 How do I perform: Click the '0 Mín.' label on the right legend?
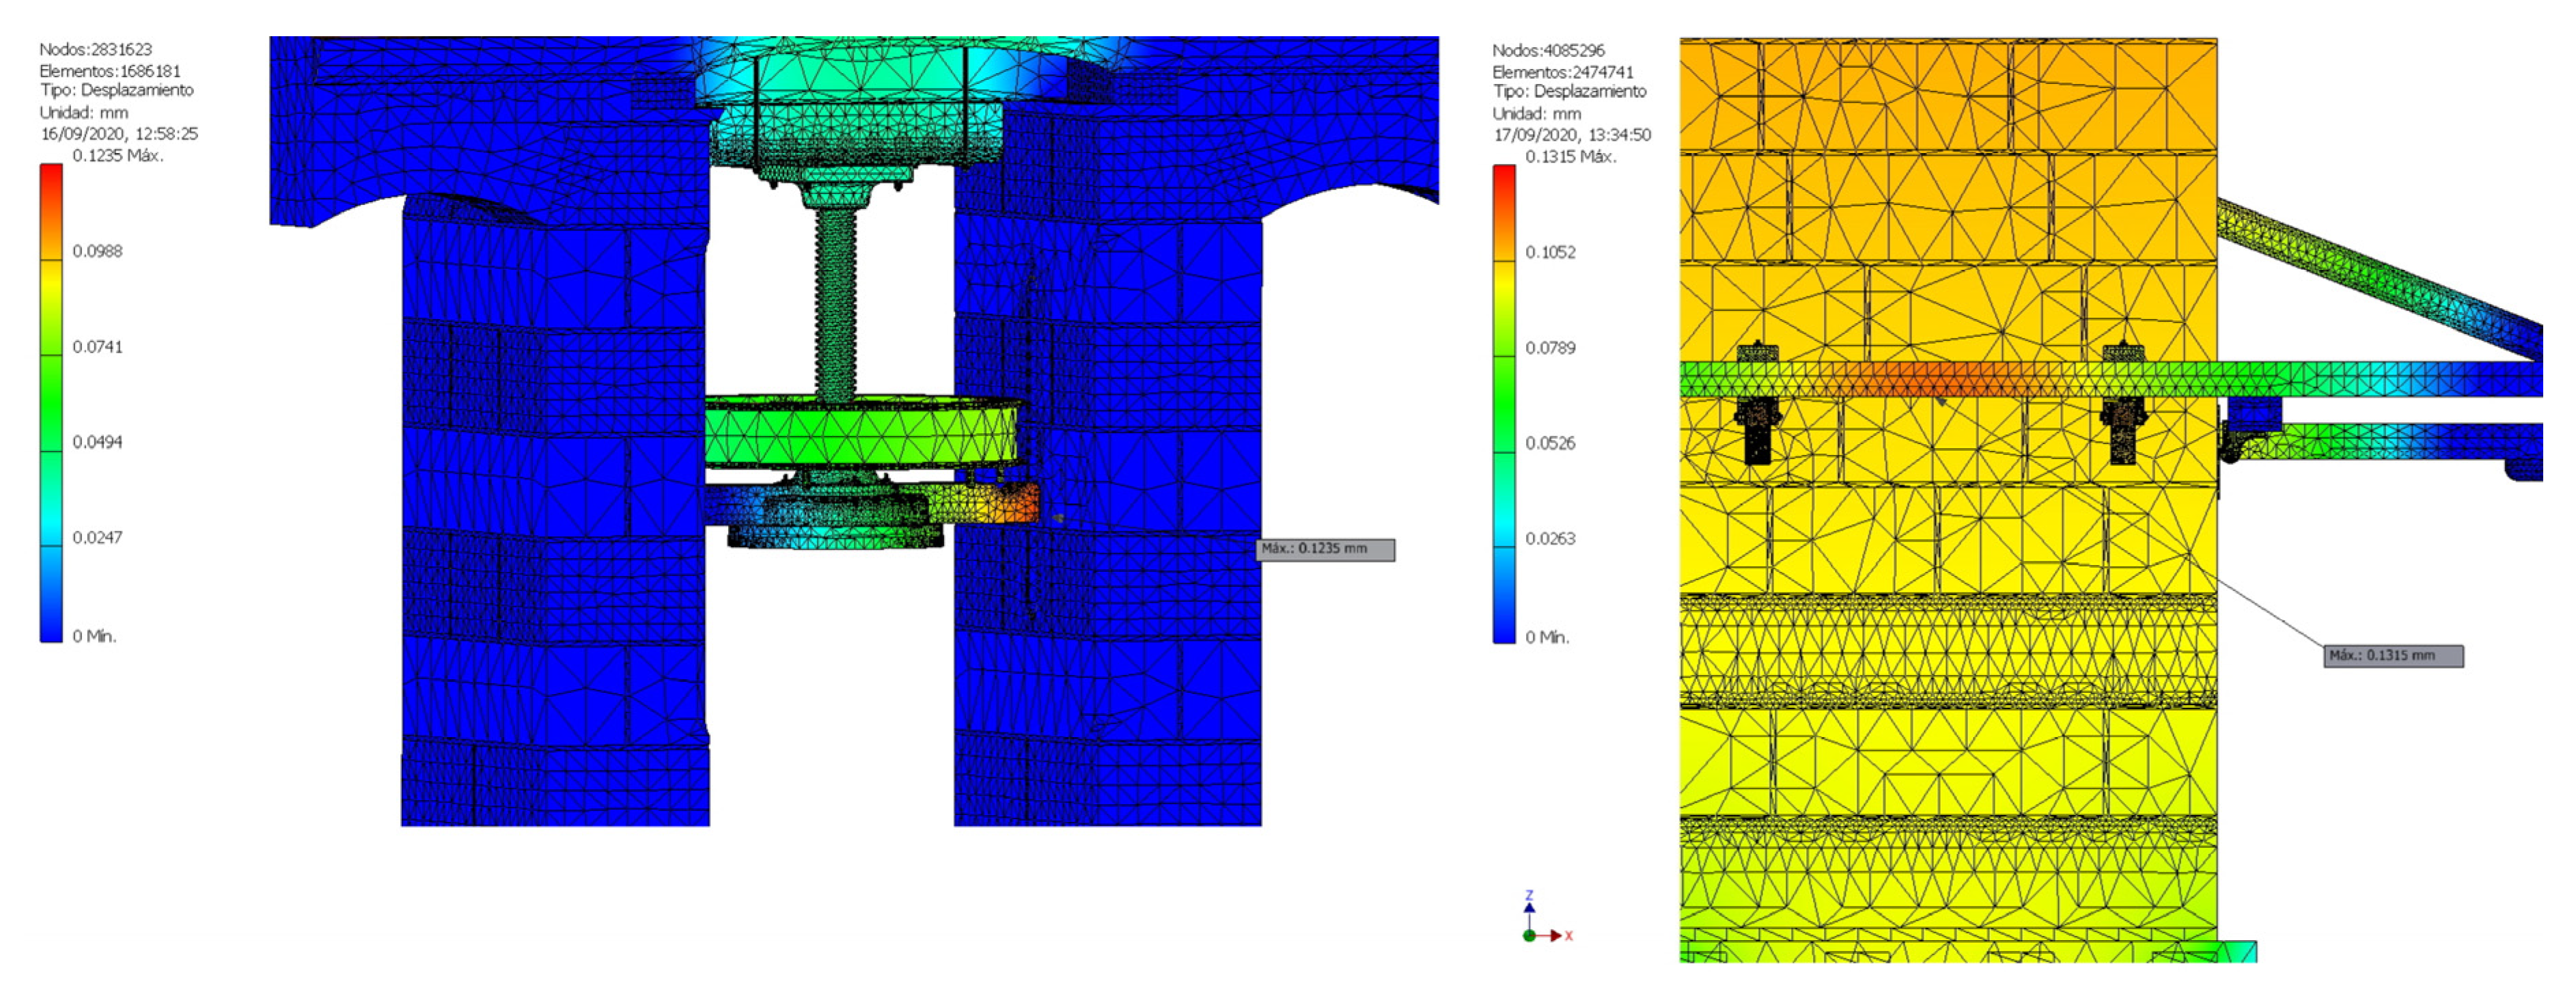coord(1547,637)
